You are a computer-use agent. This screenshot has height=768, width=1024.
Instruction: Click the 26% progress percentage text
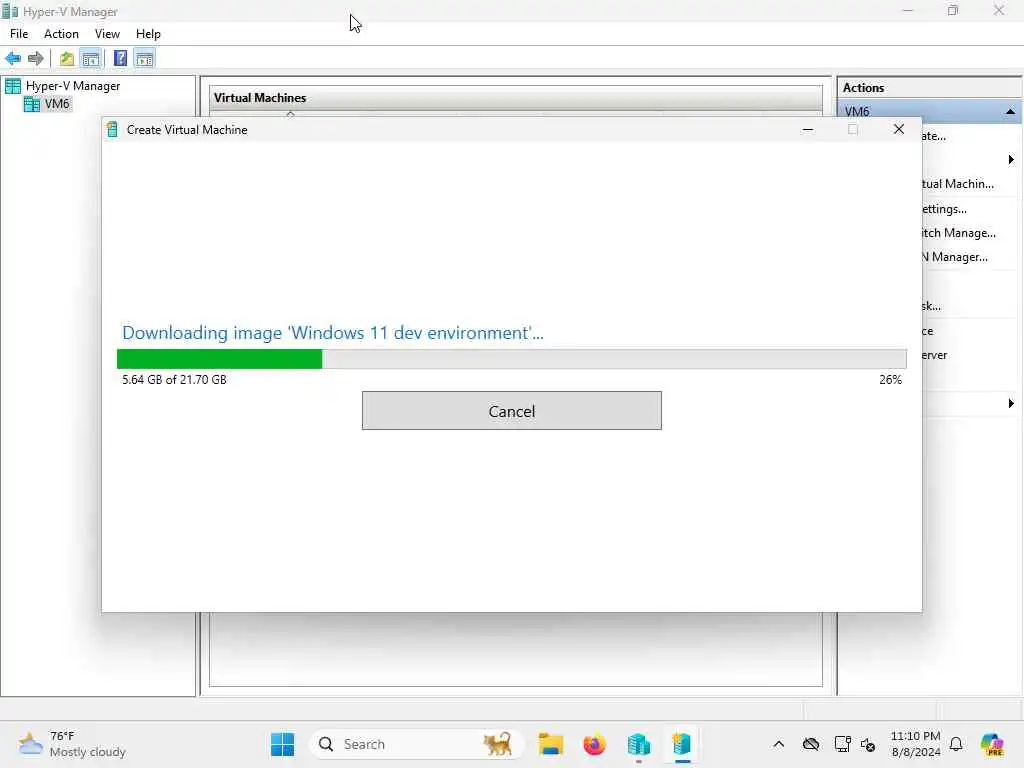point(890,379)
